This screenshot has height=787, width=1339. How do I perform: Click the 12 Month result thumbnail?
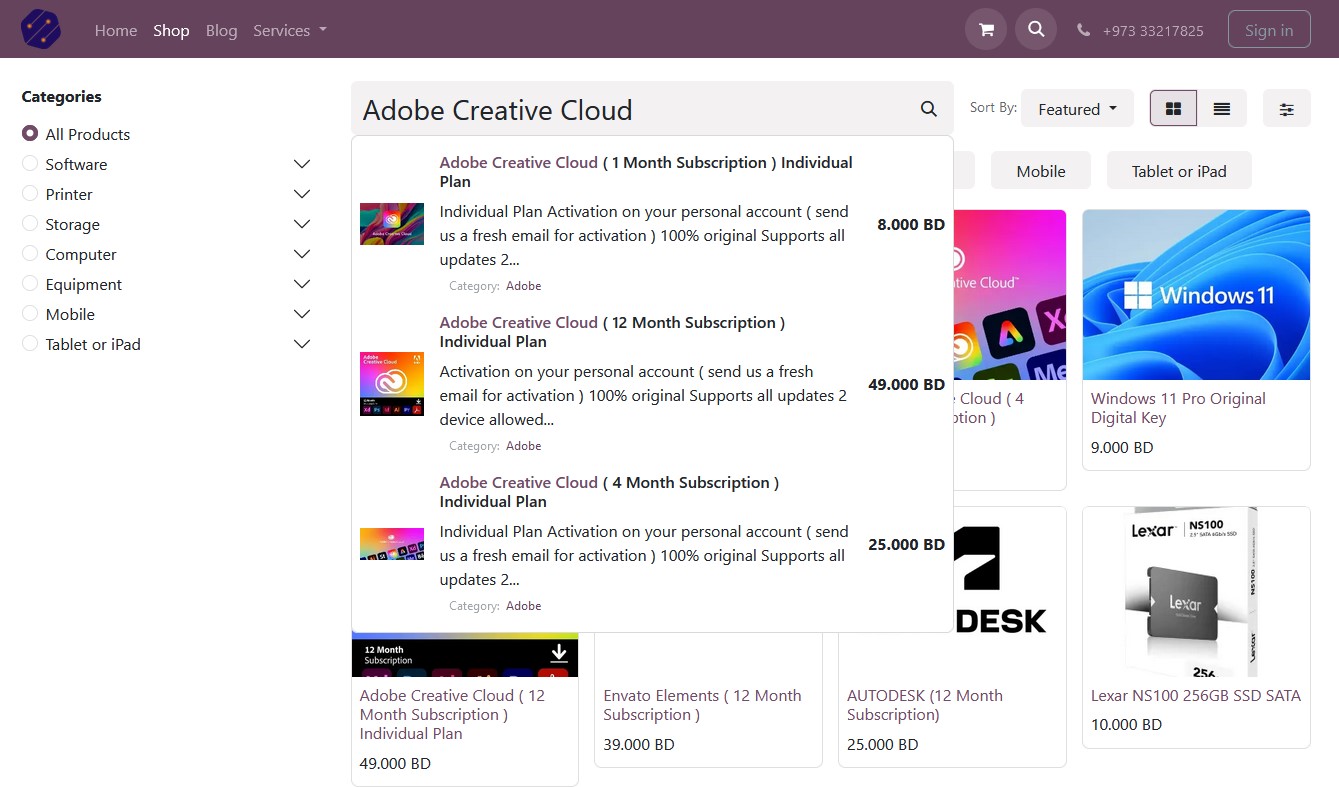coord(392,384)
